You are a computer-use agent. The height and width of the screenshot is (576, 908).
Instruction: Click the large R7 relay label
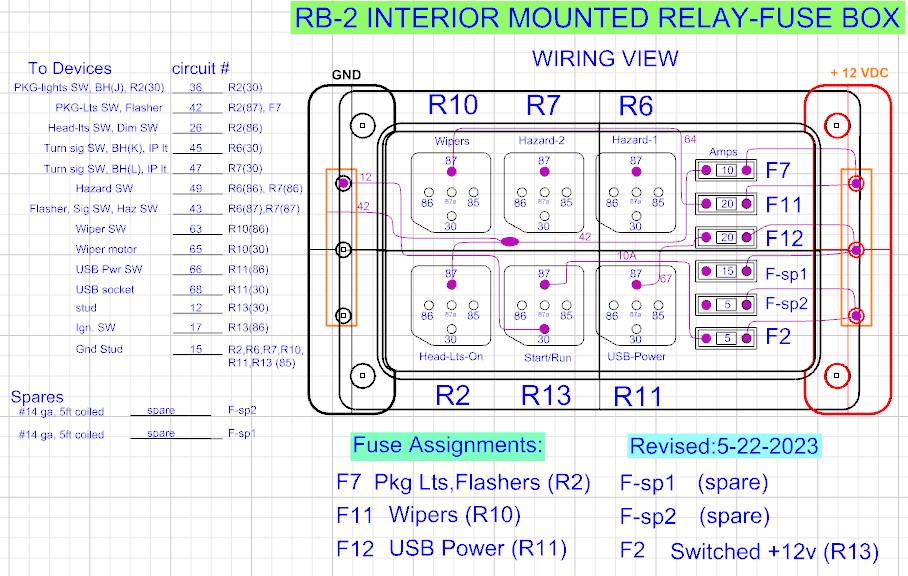pyautogui.click(x=543, y=105)
